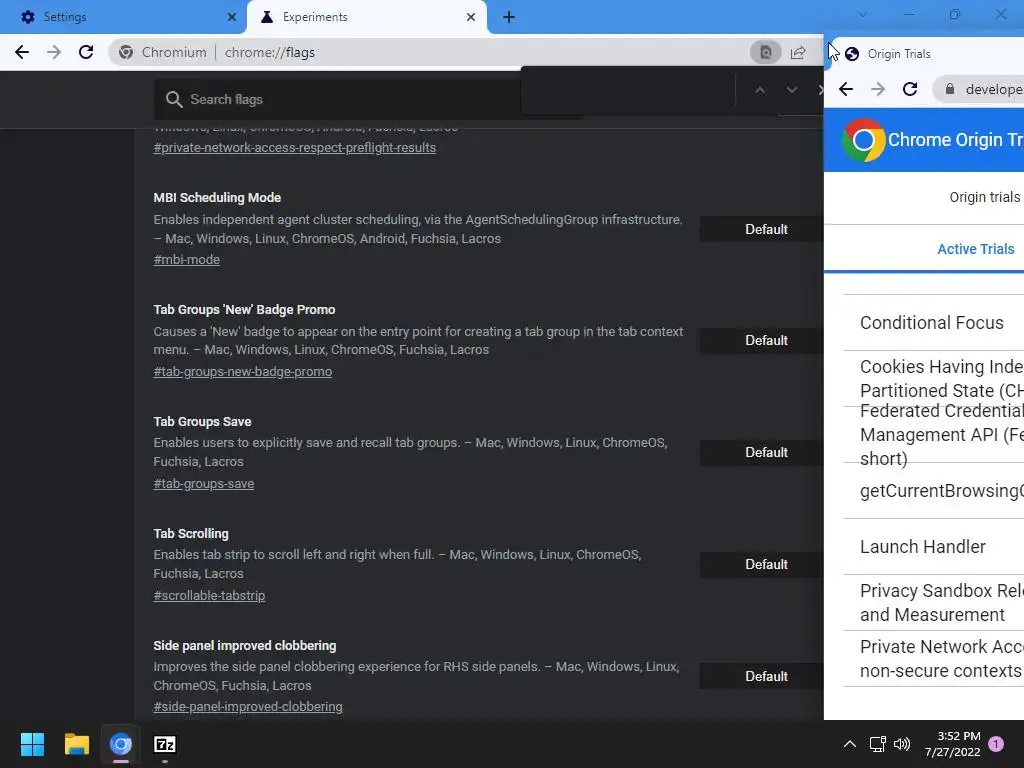The height and width of the screenshot is (768, 1024).
Task: Open the #mbi-mode flag link
Action: pyautogui.click(x=186, y=260)
